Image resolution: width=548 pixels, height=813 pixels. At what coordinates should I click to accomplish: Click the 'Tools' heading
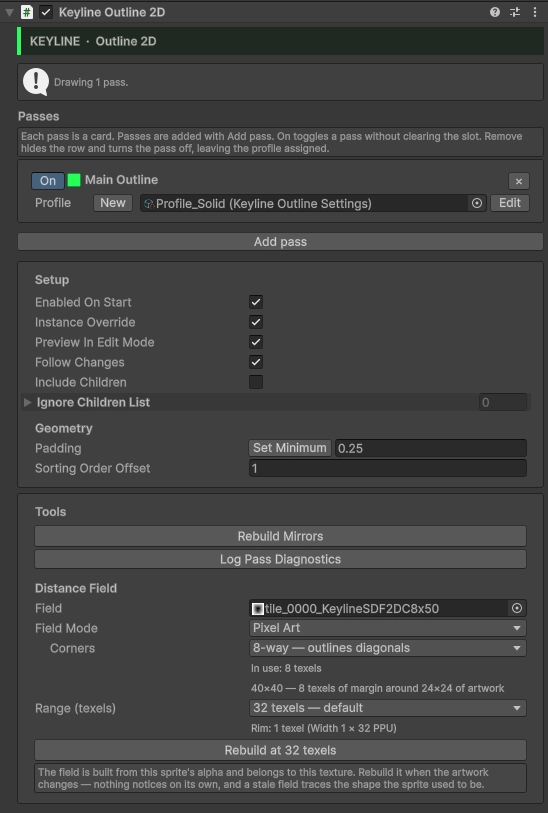tap(50, 512)
